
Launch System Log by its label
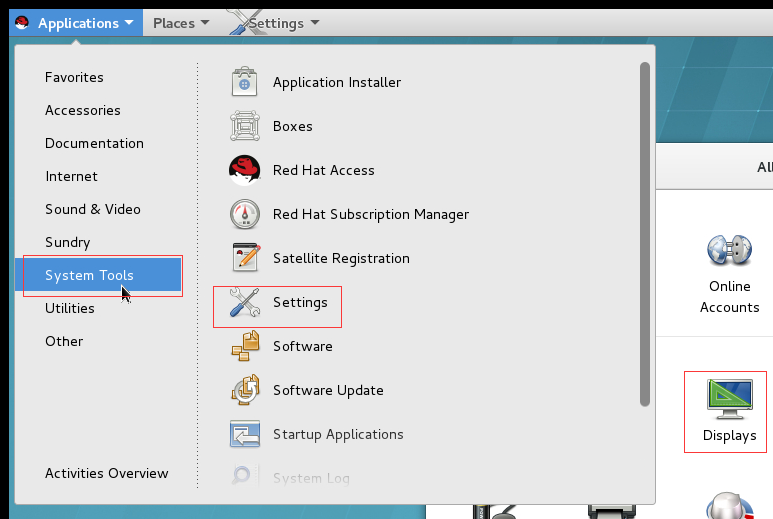[311, 478]
